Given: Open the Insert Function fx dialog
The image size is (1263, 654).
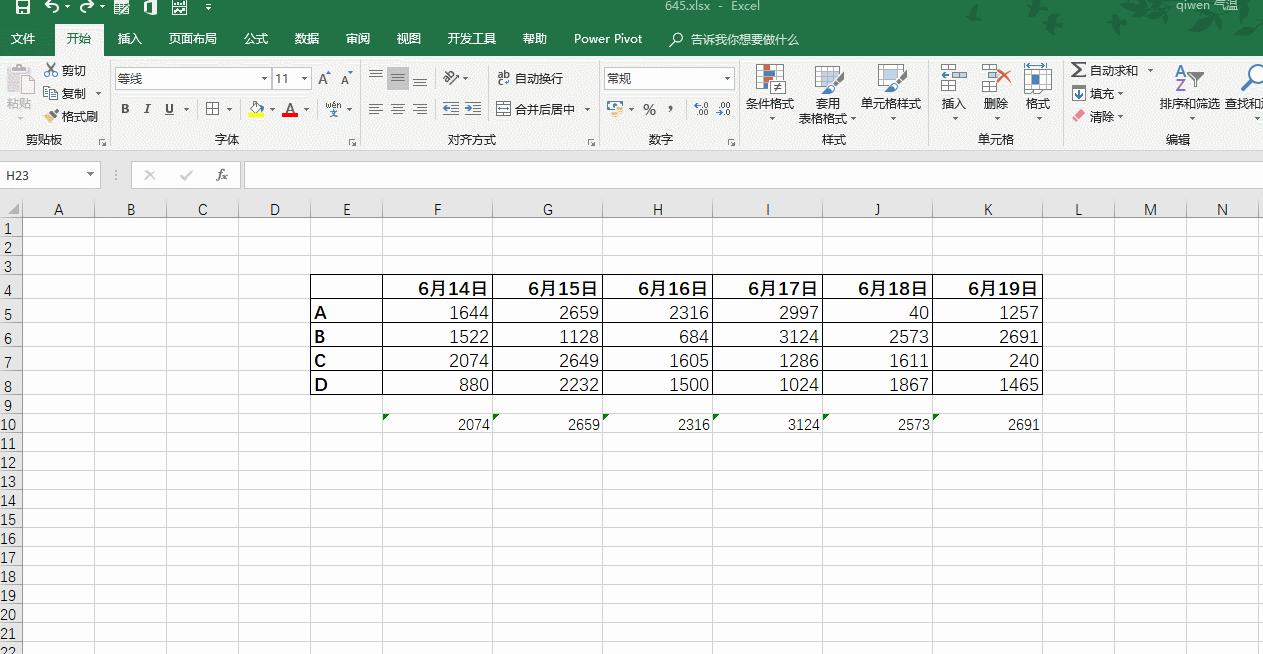Looking at the screenshot, I should point(222,175).
